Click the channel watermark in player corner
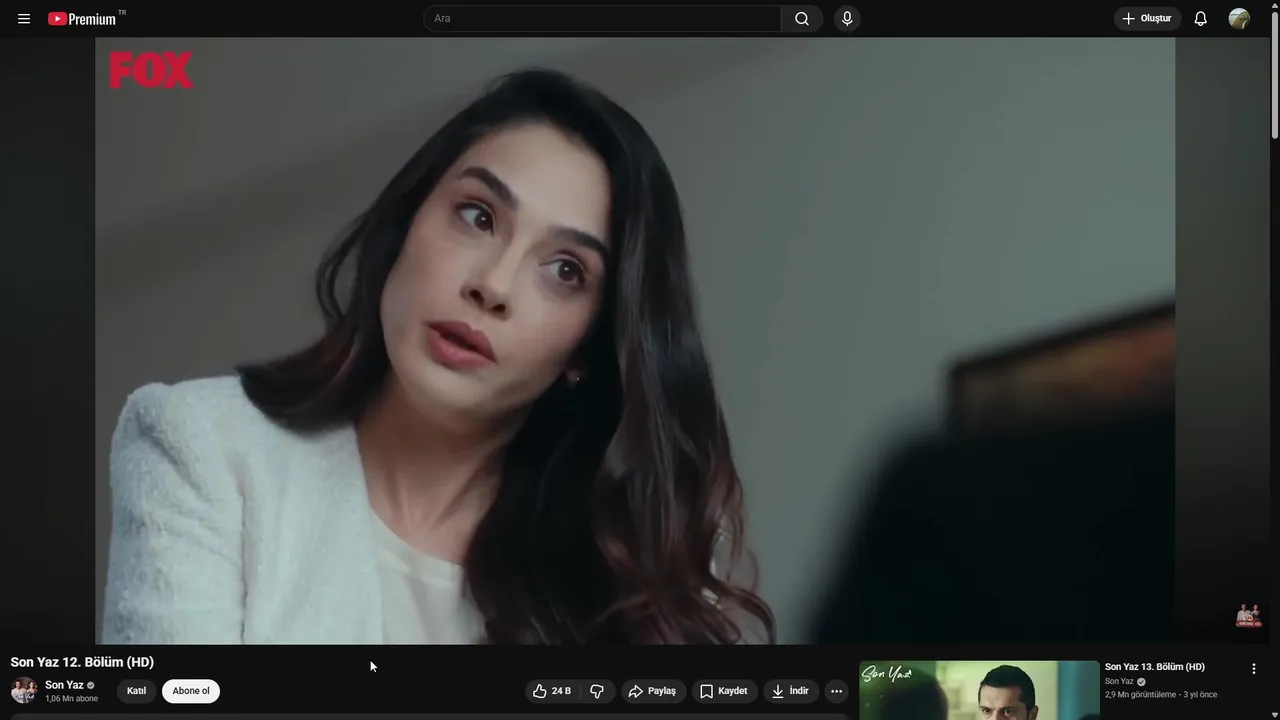Image resolution: width=1280 pixels, height=720 pixels. [x=1248, y=615]
